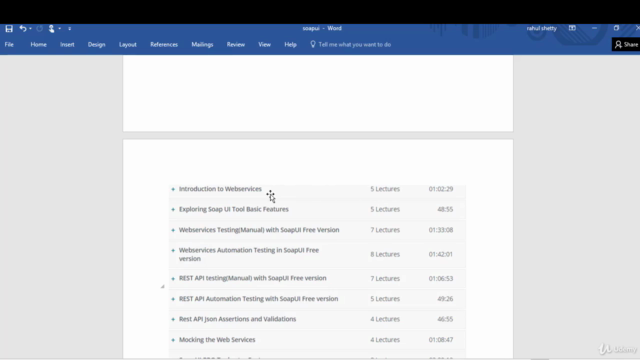The width and height of the screenshot is (640, 360).
Task: Click Webservices Automation Testing in SoapUI Free version
Action: point(249,254)
